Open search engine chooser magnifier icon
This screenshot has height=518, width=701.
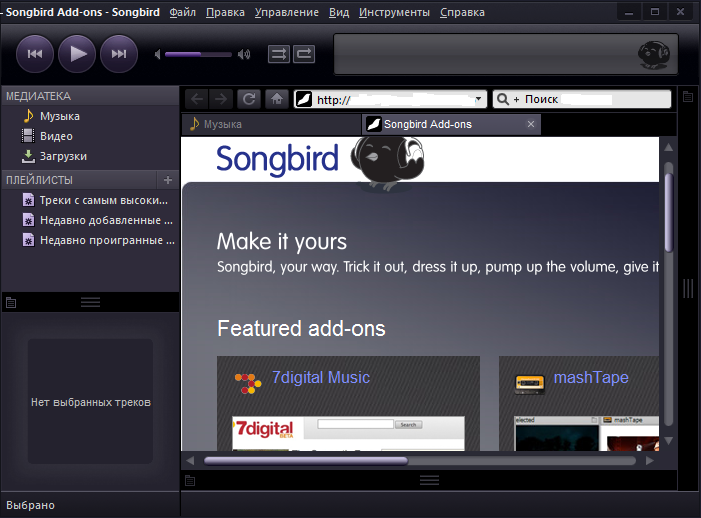(503, 99)
